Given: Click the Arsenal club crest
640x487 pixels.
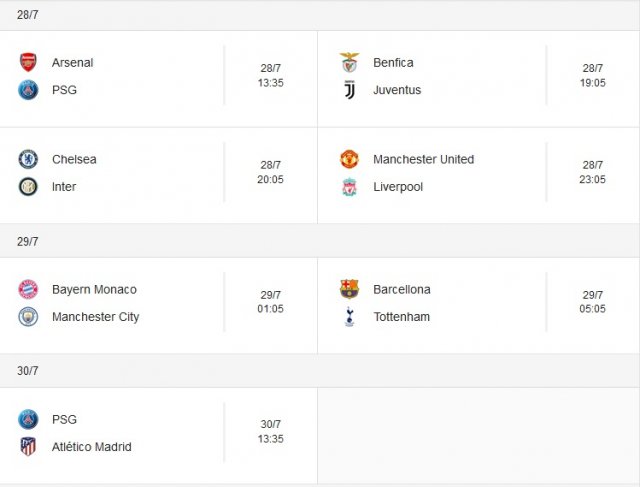Looking at the screenshot, I should 28,62.
